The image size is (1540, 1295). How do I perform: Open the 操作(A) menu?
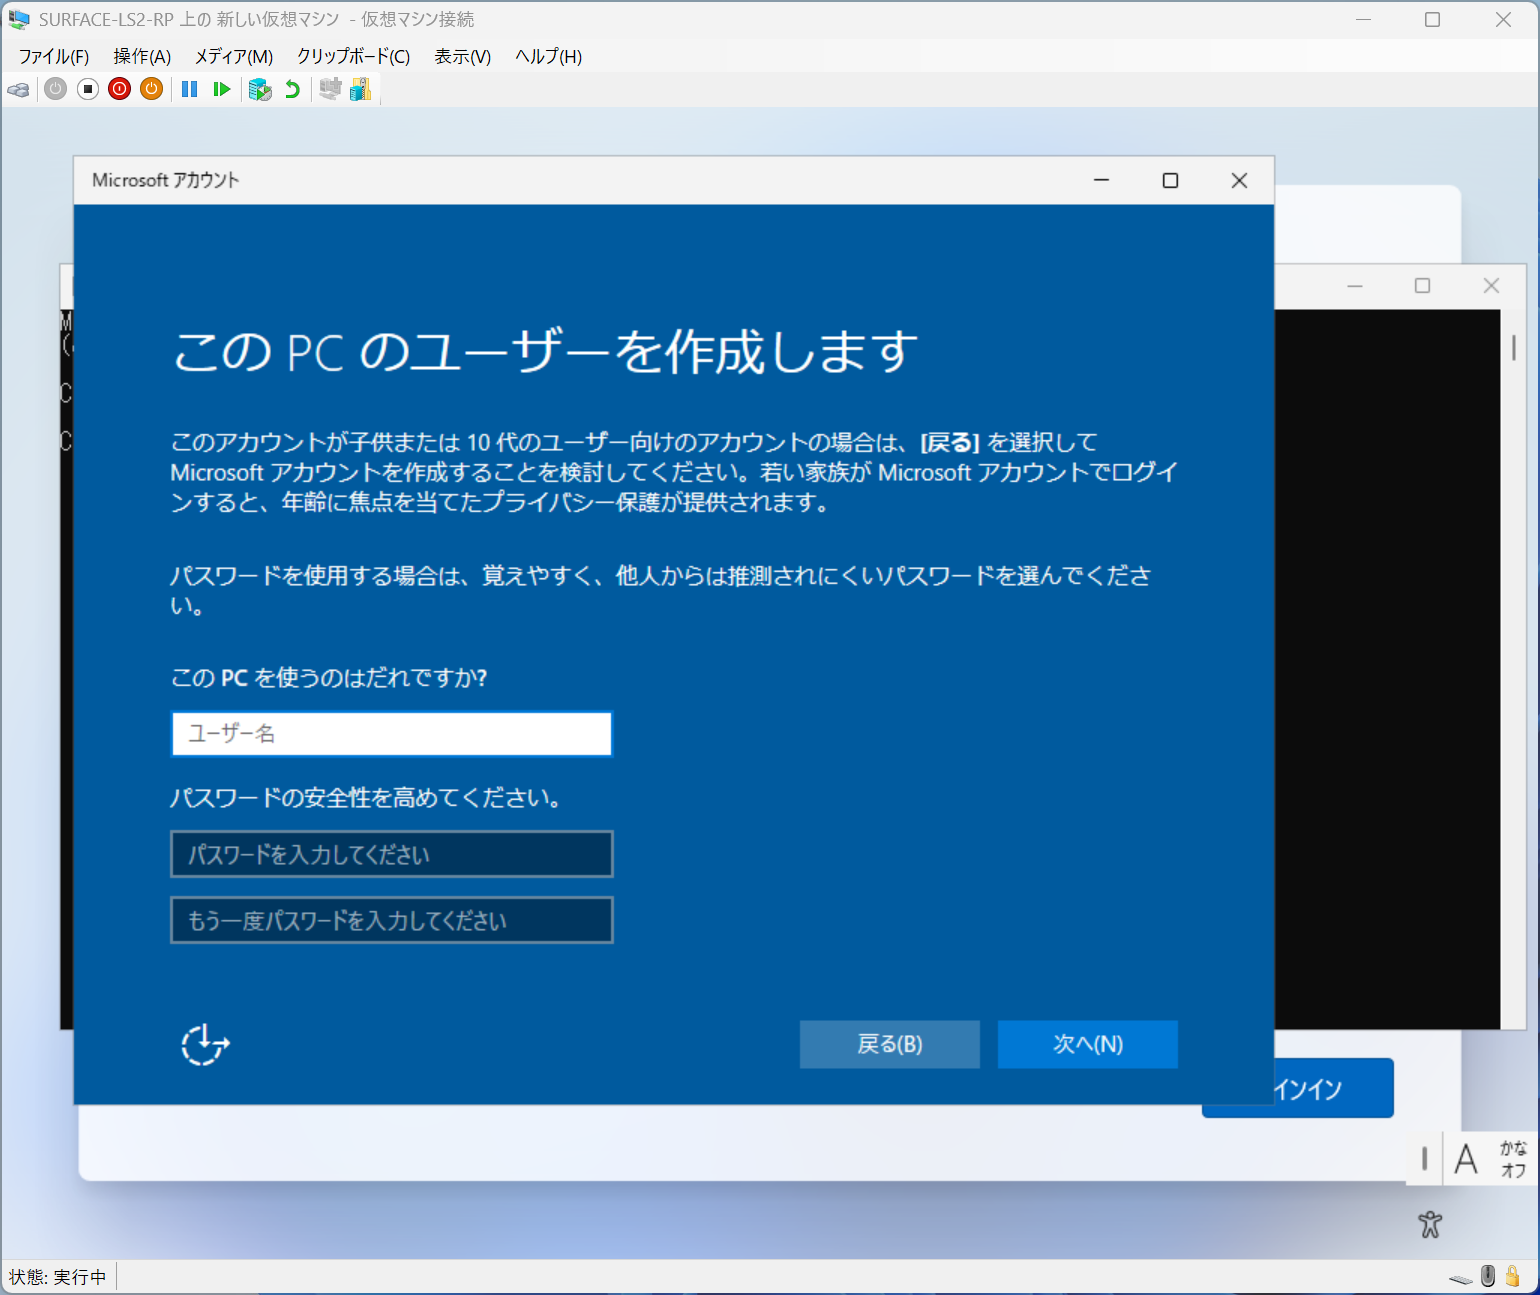142,57
